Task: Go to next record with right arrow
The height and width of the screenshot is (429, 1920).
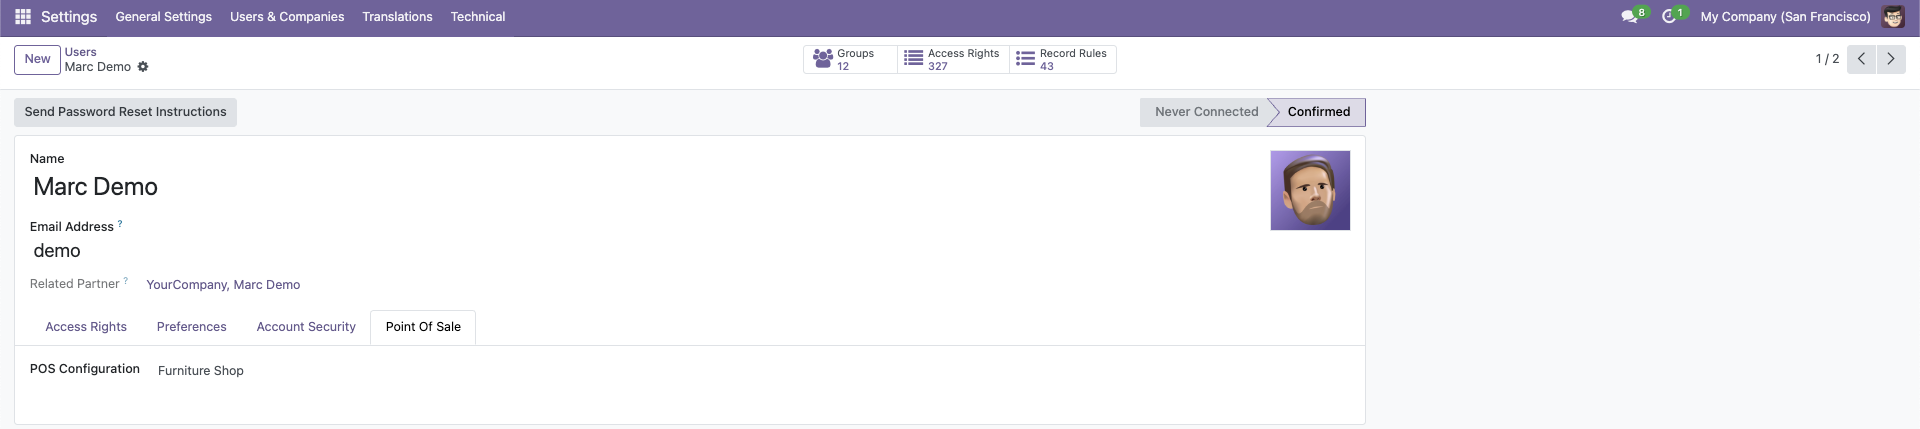Action: [x=1891, y=59]
